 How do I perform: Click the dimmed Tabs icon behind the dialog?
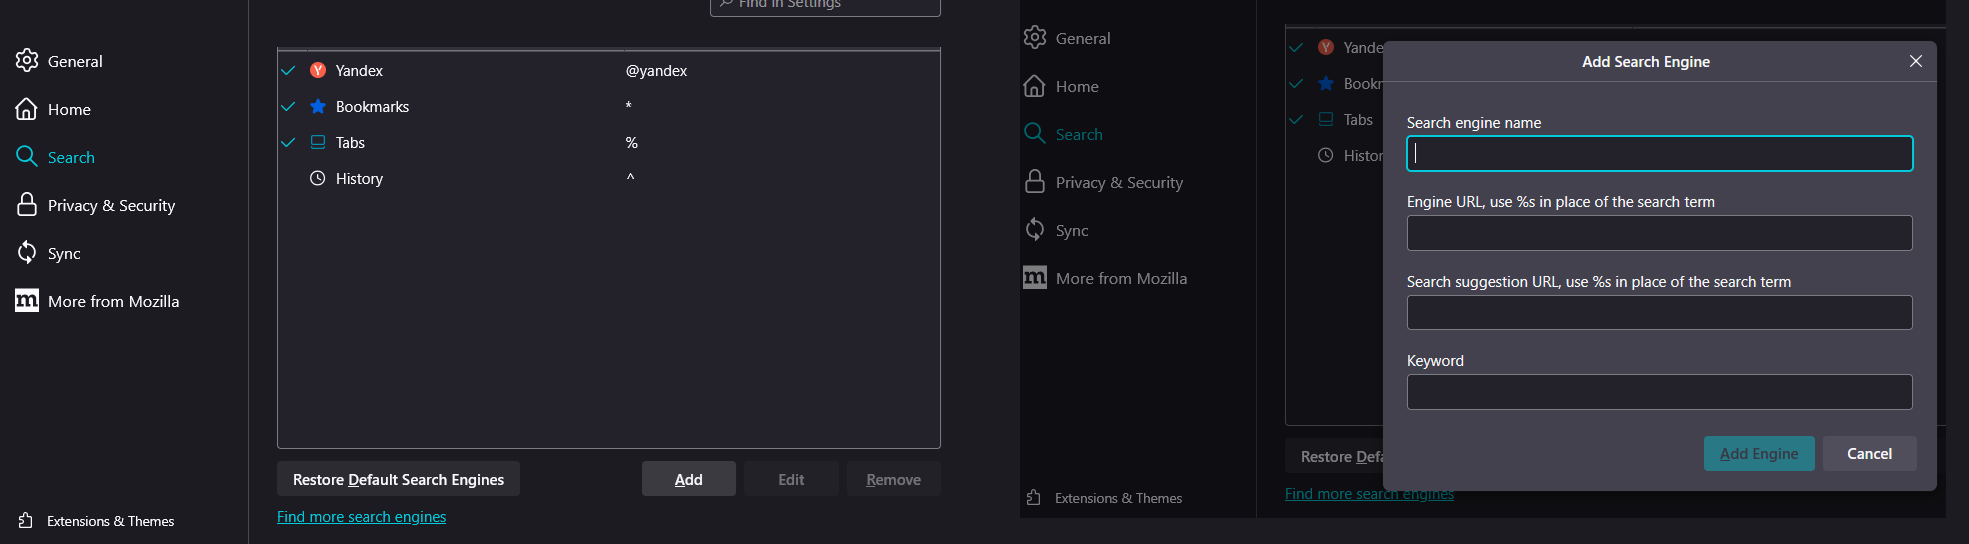(x=1326, y=120)
